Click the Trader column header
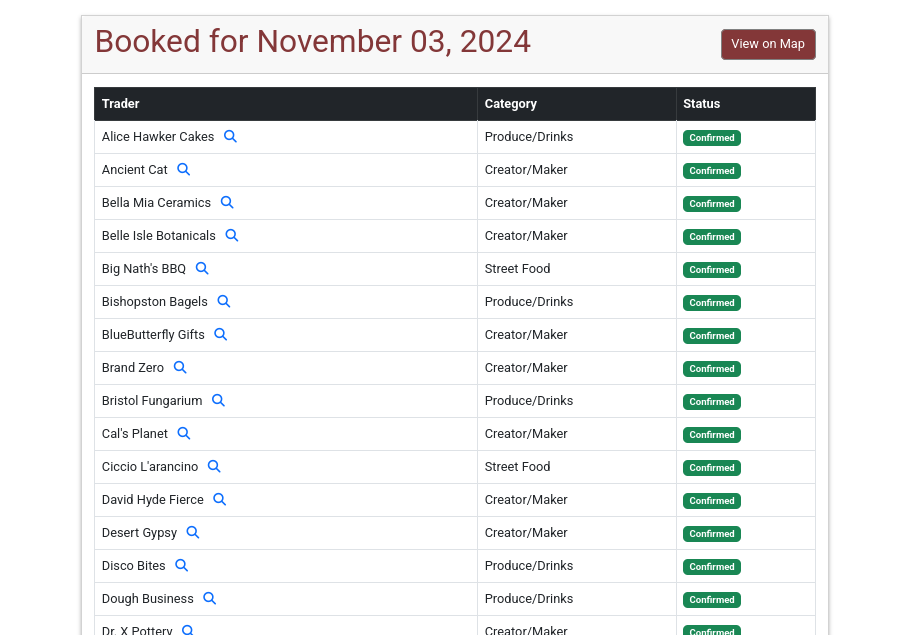The image size is (901, 635). pyautogui.click(x=121, y=104)
